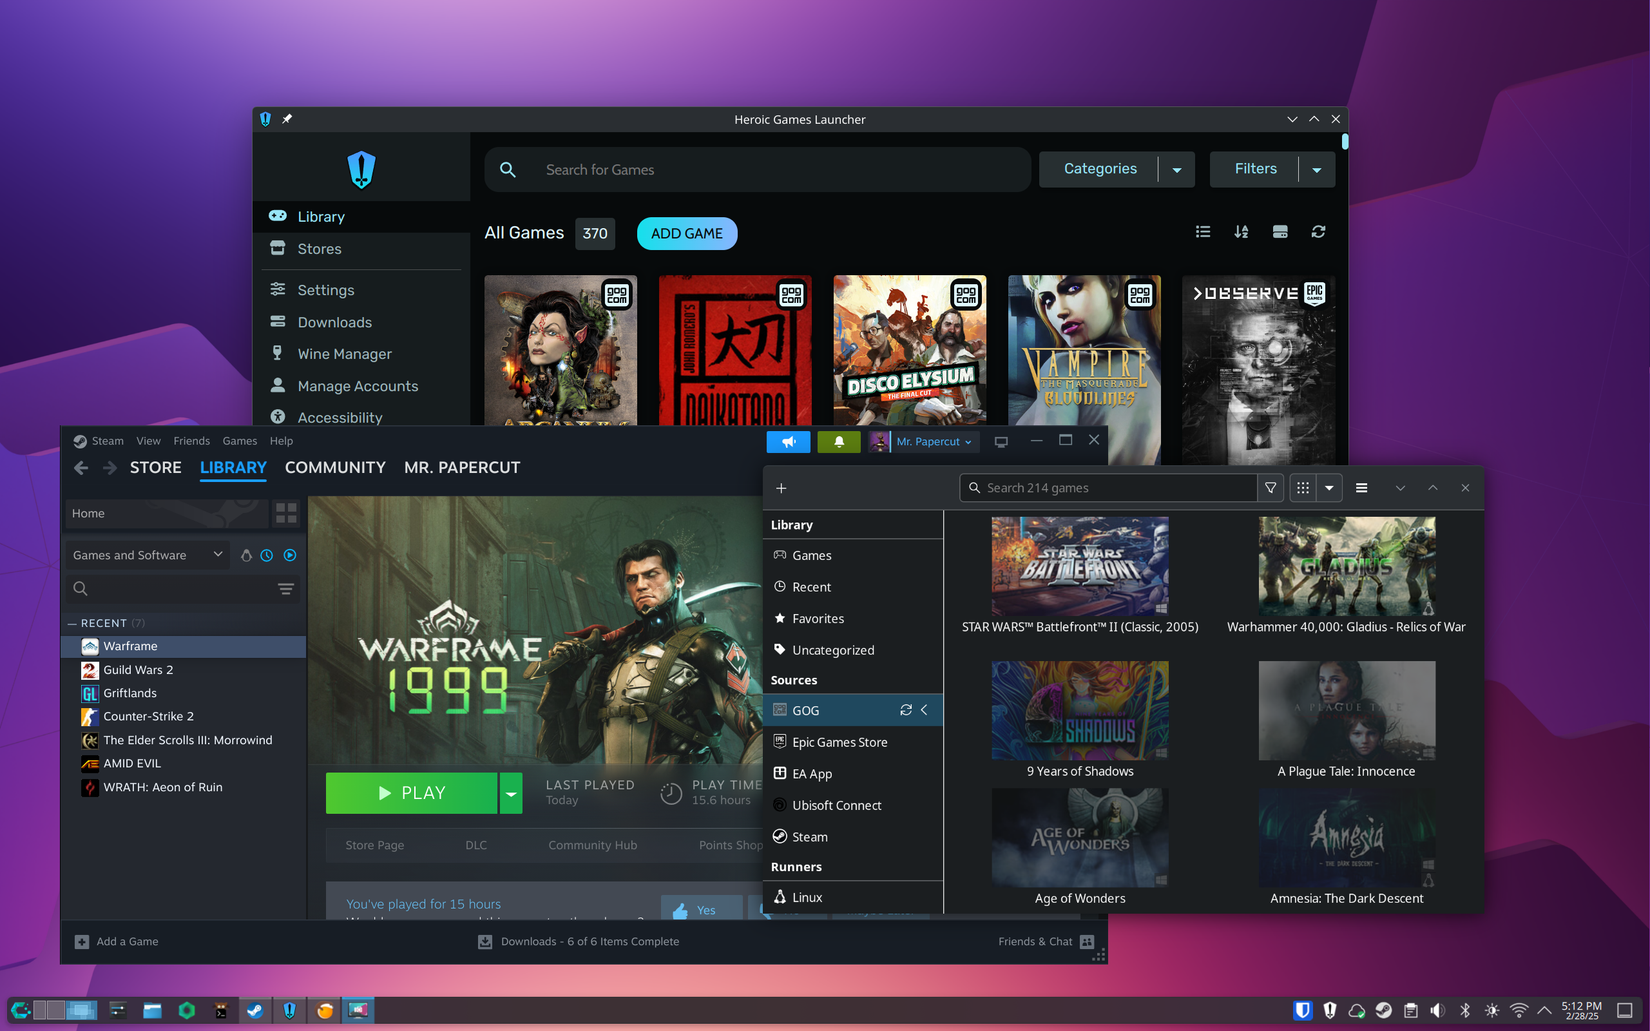Toggle grid view for GOG Galaxy games
1650x1031 pixels.
1302,488
